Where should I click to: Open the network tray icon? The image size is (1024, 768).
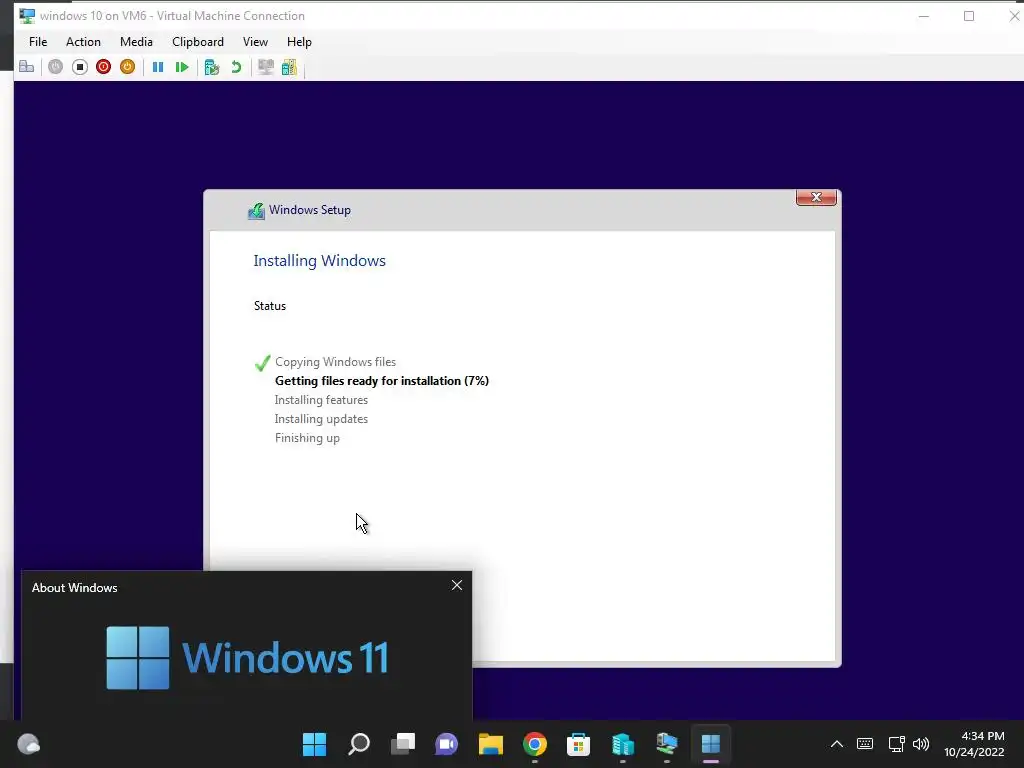click(897, 744)
